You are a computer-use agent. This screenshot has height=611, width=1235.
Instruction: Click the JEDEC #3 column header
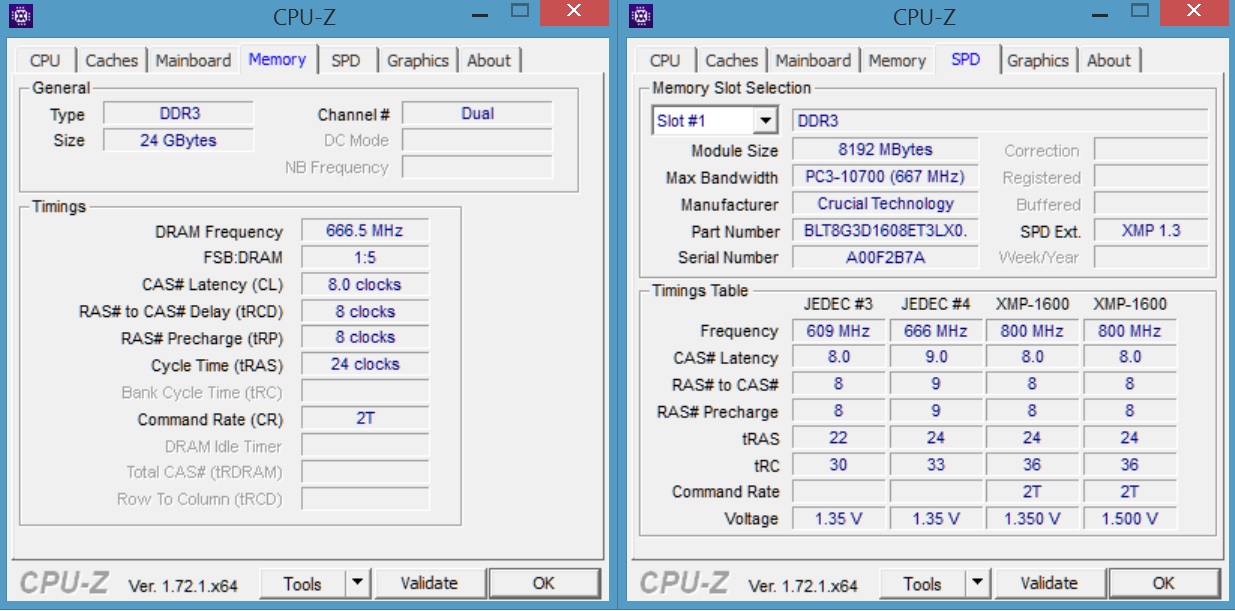837,304
